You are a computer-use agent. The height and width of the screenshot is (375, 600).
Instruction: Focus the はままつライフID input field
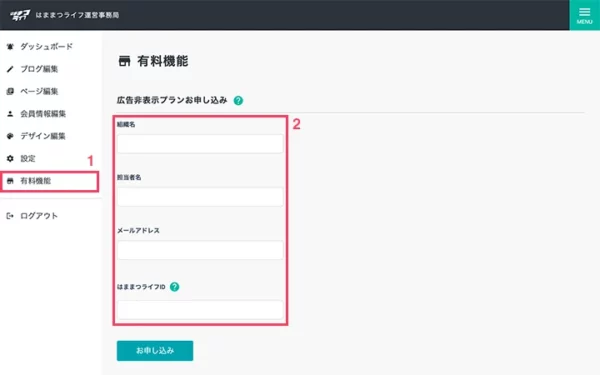[200, 310]
